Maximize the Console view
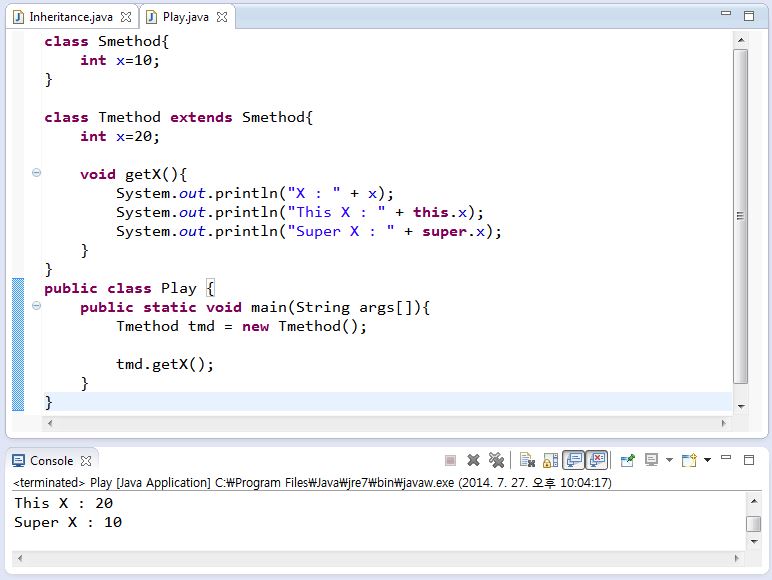Image resolution: width=772 pixels, height=580 pixels. pos(749,460)
